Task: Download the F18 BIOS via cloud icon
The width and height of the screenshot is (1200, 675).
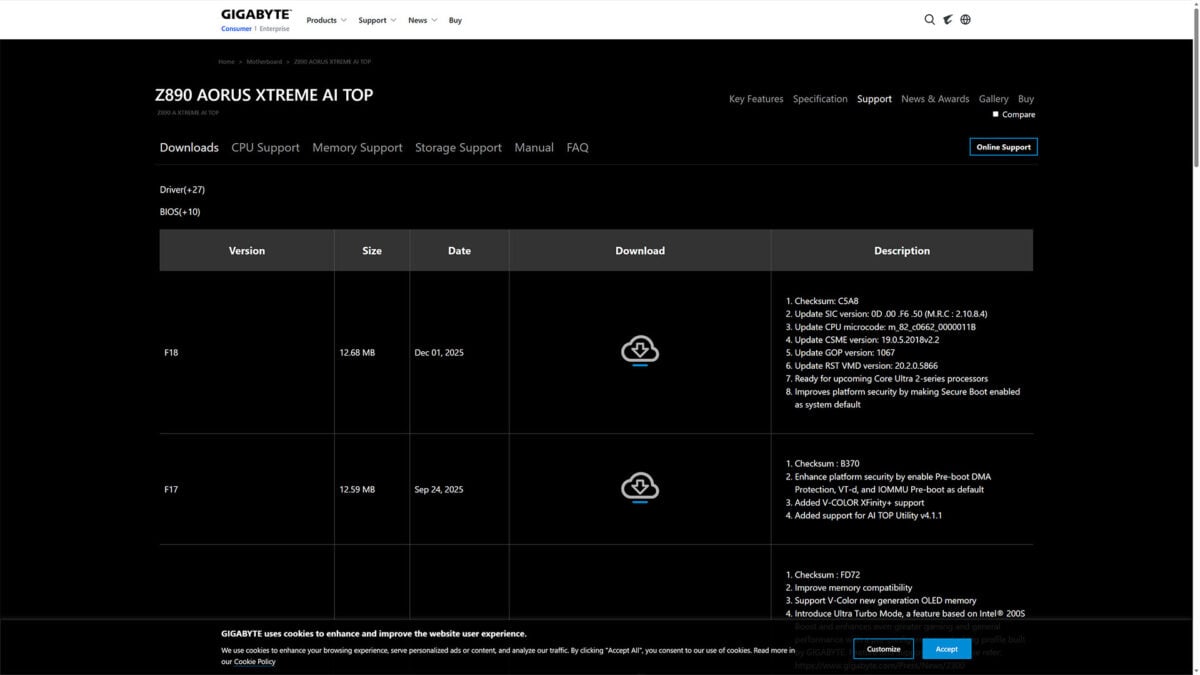Action: click(639, 351)
